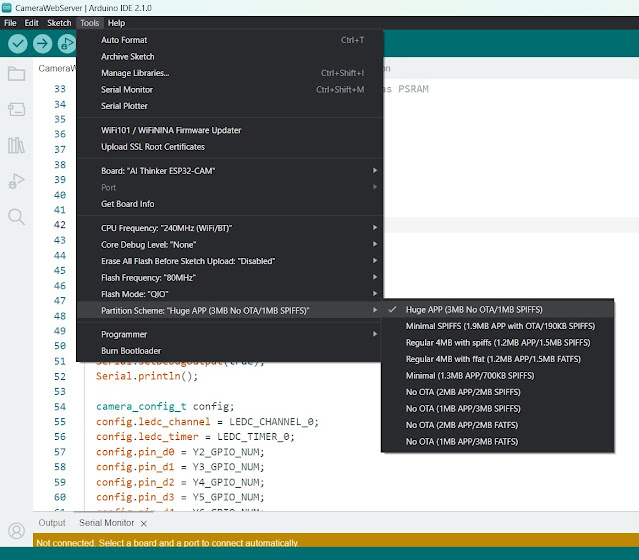Select No OTA (2MB APP/2MB FATFS)

pyautogui.click(x=498, y=425)
